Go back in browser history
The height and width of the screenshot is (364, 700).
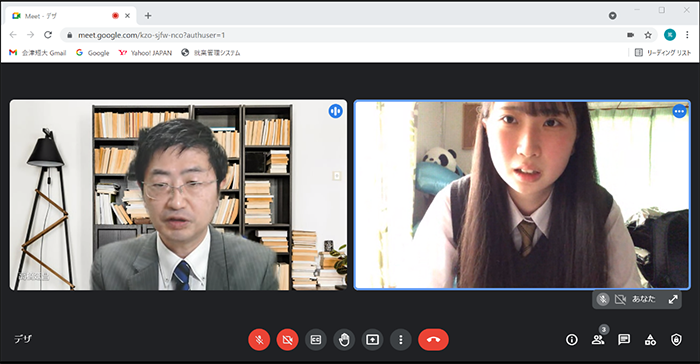[x=13, y=35]
